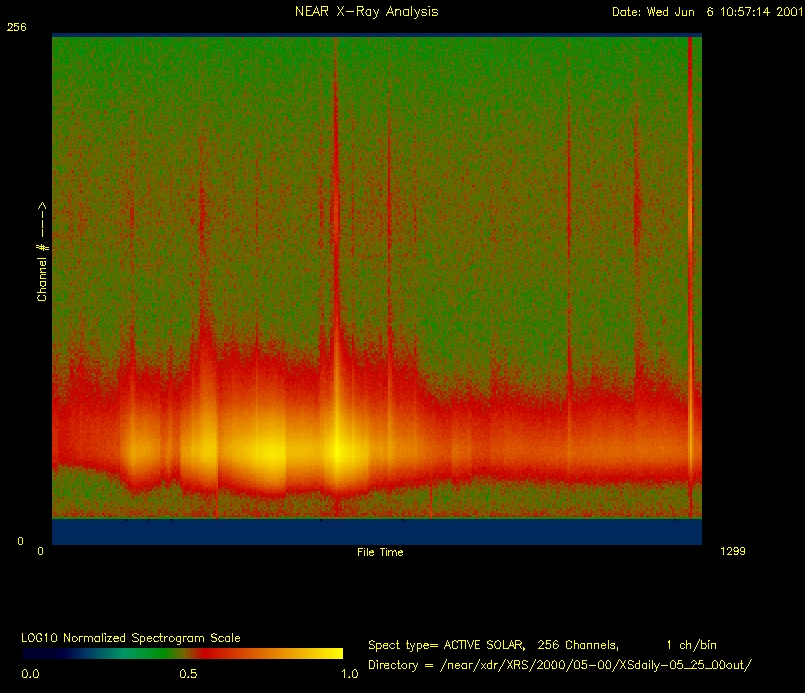Click the dark blue strip atop the spectrogram
The image size is (805, 693).
376,35
